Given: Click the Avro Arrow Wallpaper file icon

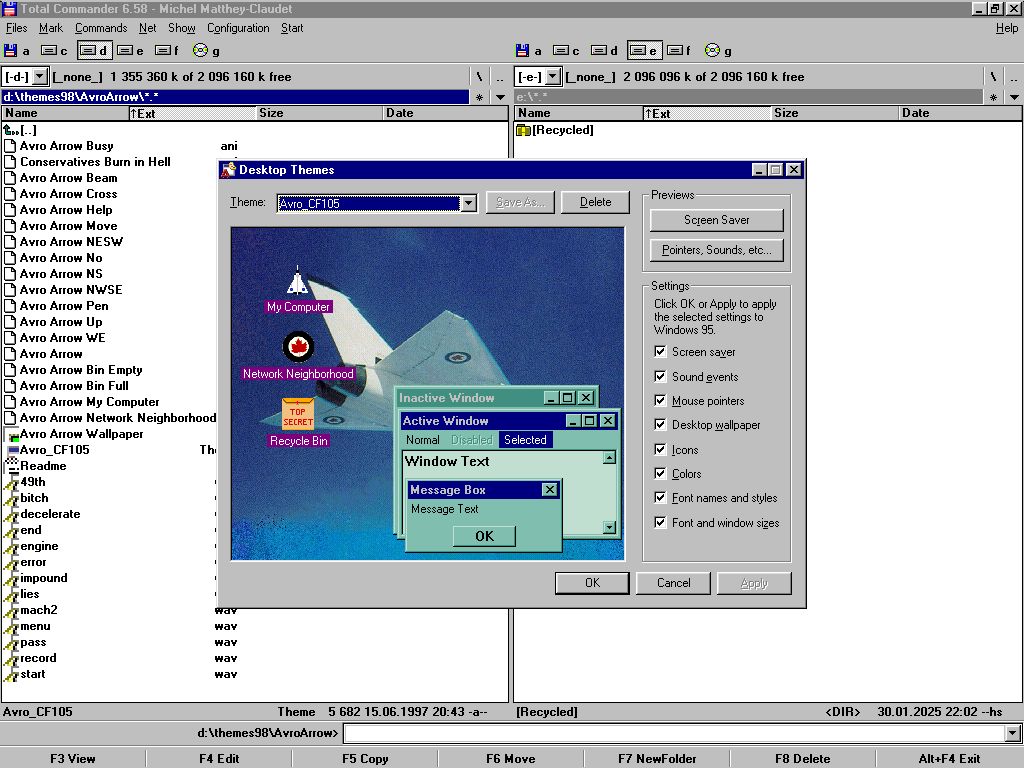Looking at the screenshot, I should 12,434.
